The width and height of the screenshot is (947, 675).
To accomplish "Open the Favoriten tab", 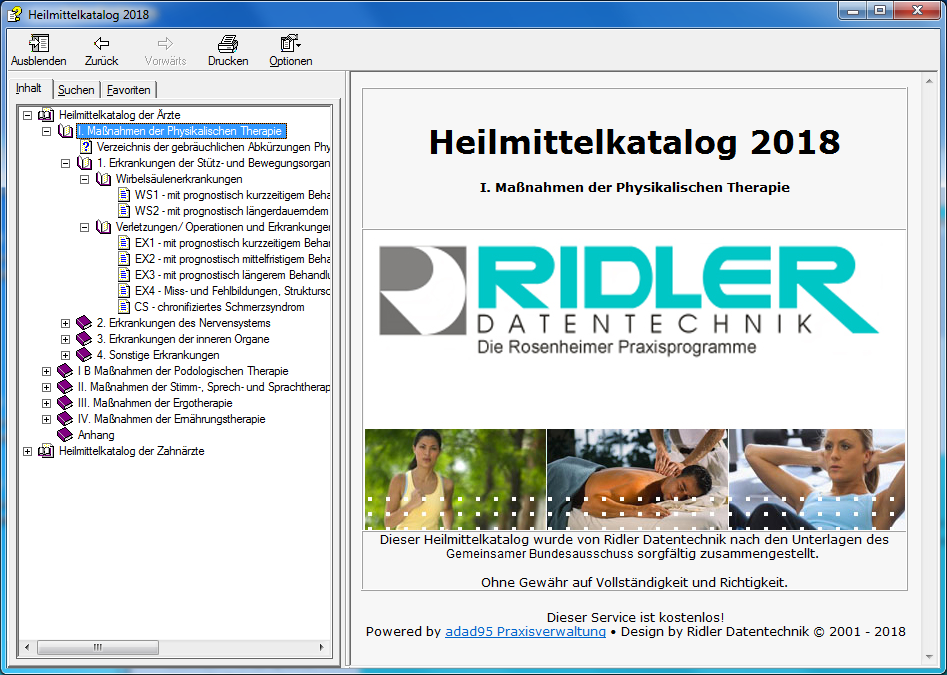I will coord(129,90).
